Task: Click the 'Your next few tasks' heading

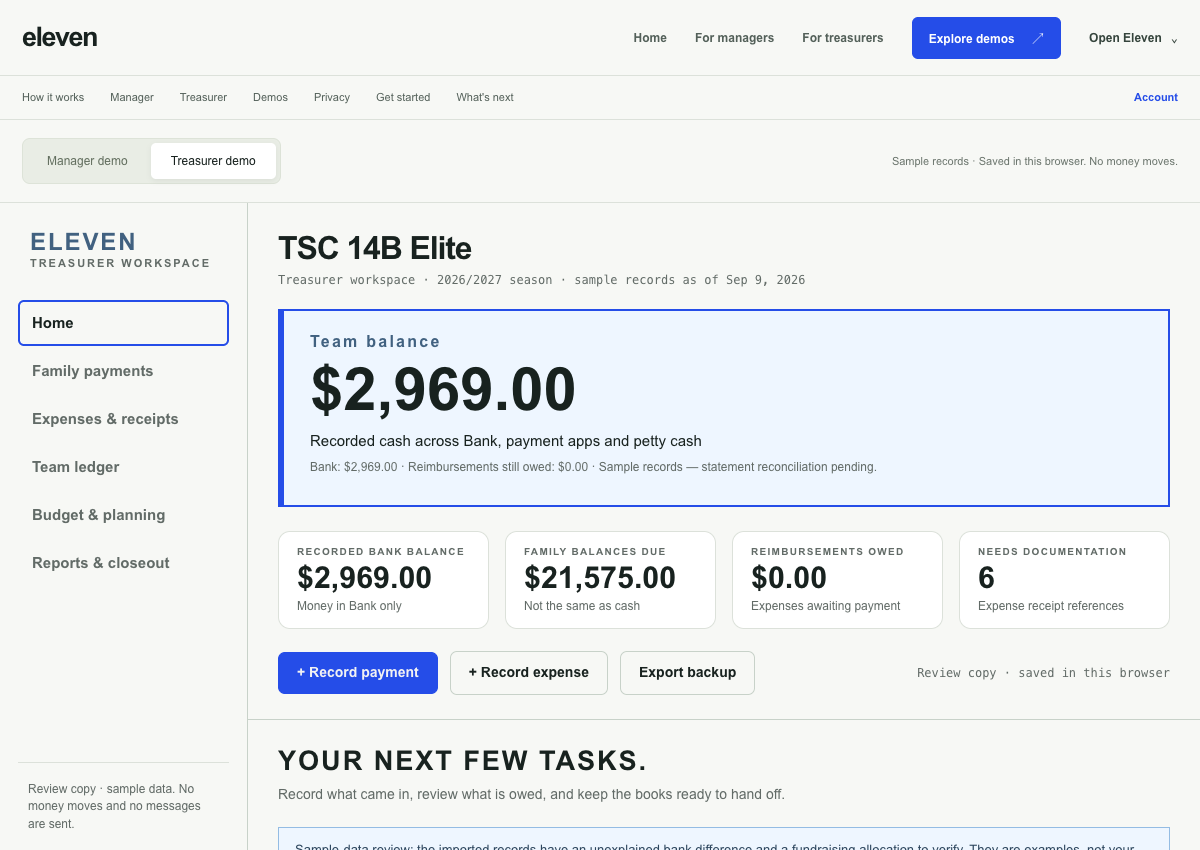Action: (463, 761)
